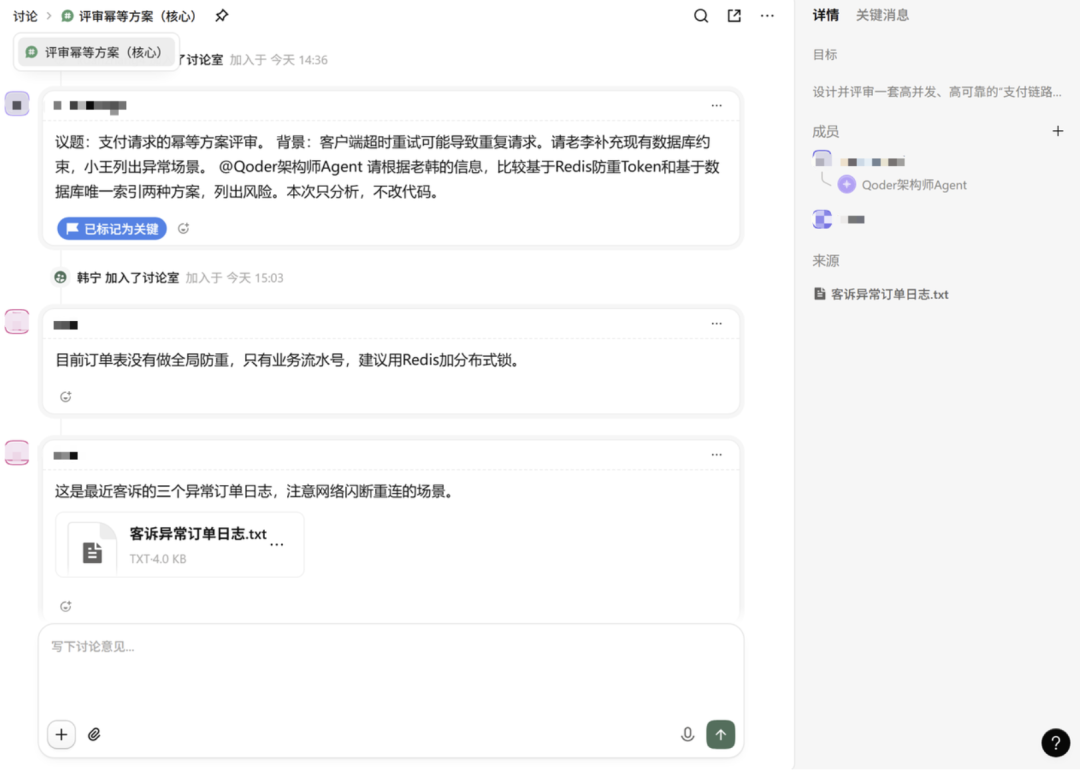Viewport: 1080px width, 774px height.
Task: Click second member avatar with checkered icon
Action: click(x=822, y=219)
